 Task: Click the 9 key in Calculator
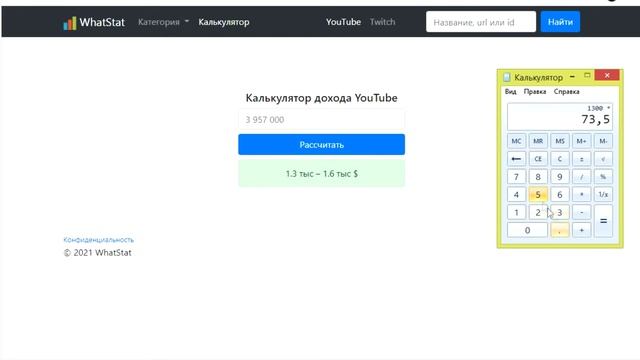[x=560, y=177]
